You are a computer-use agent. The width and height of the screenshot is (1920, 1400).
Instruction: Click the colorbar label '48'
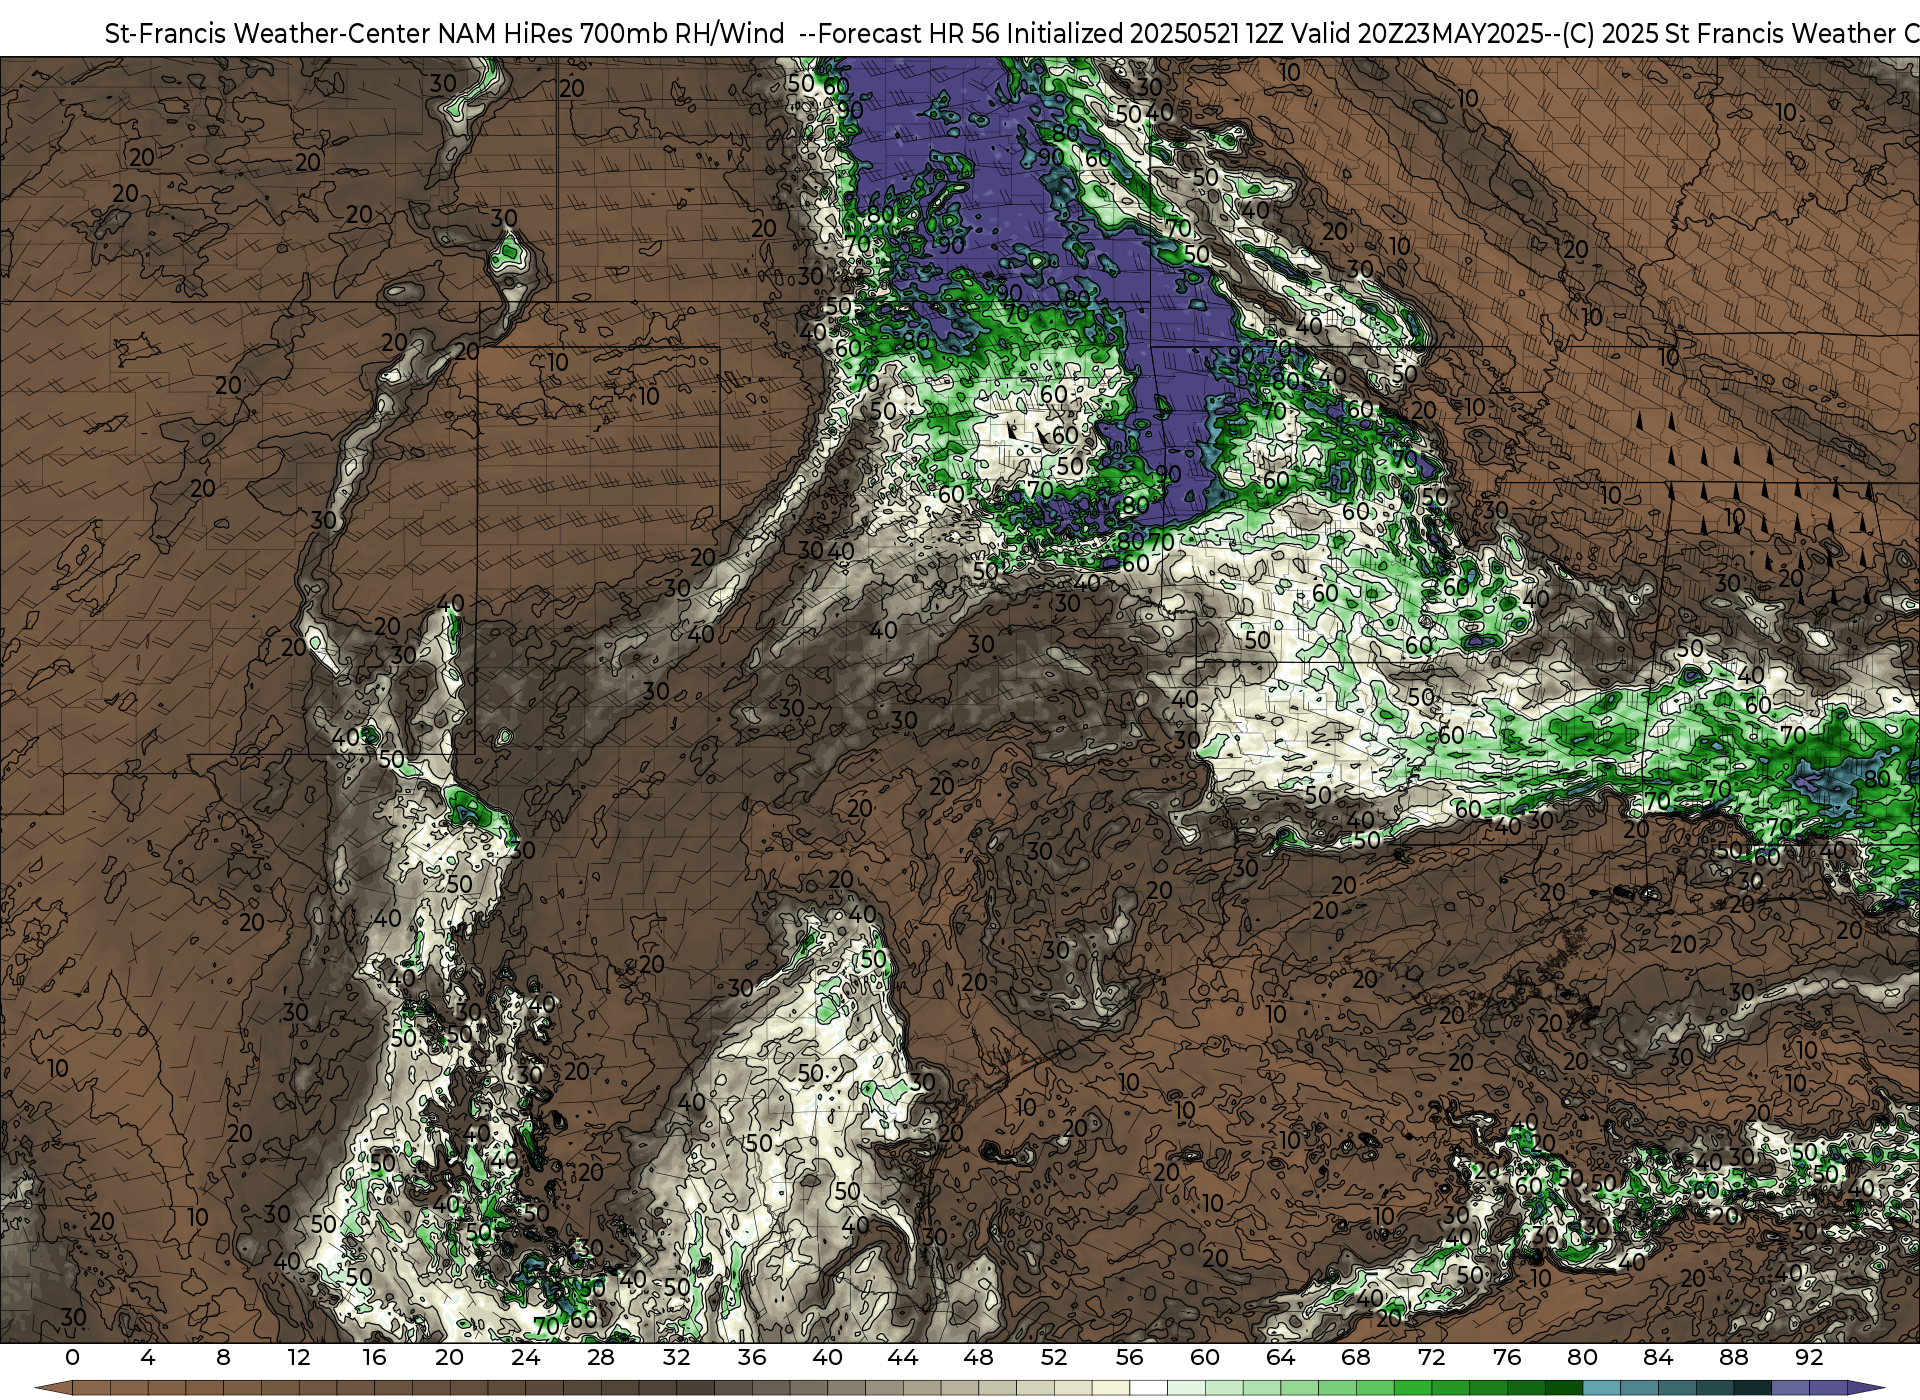(979, 1357)
